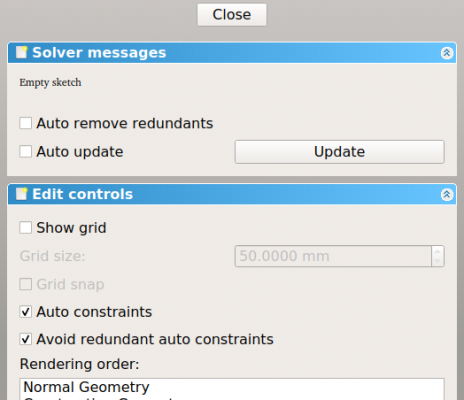This screenshot has height=400, width=464.
Task: Click the Update button
Action: (x=339, y=152)
